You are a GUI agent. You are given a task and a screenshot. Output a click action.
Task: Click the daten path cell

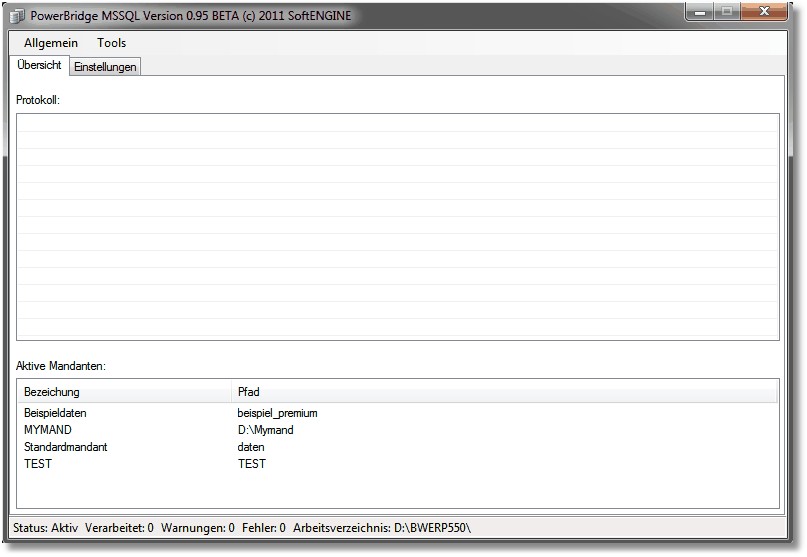click(x=251, y=447)
